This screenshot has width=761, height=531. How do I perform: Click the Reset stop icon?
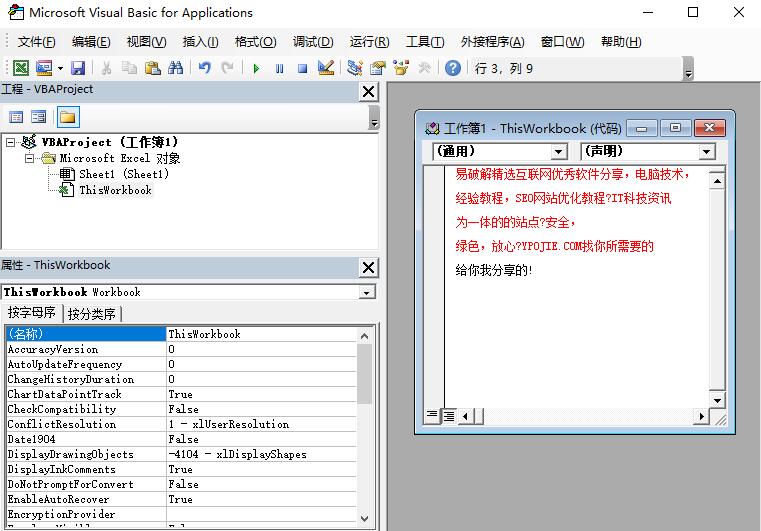point(302,68)
